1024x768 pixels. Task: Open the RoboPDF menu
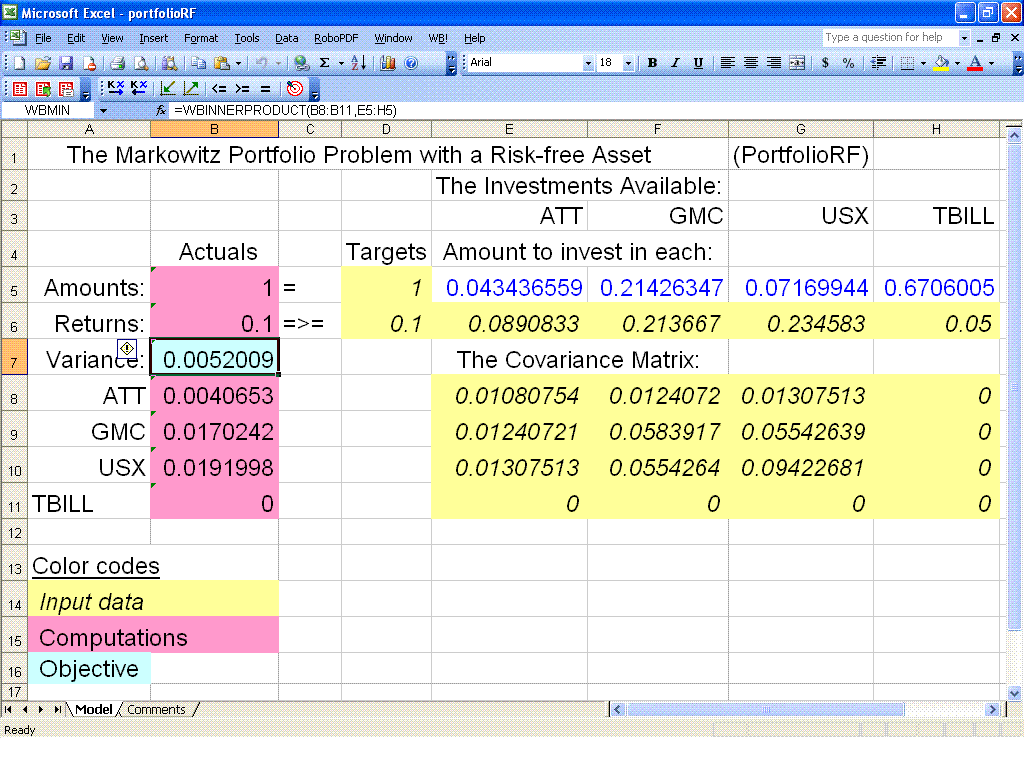pos(336,38)
